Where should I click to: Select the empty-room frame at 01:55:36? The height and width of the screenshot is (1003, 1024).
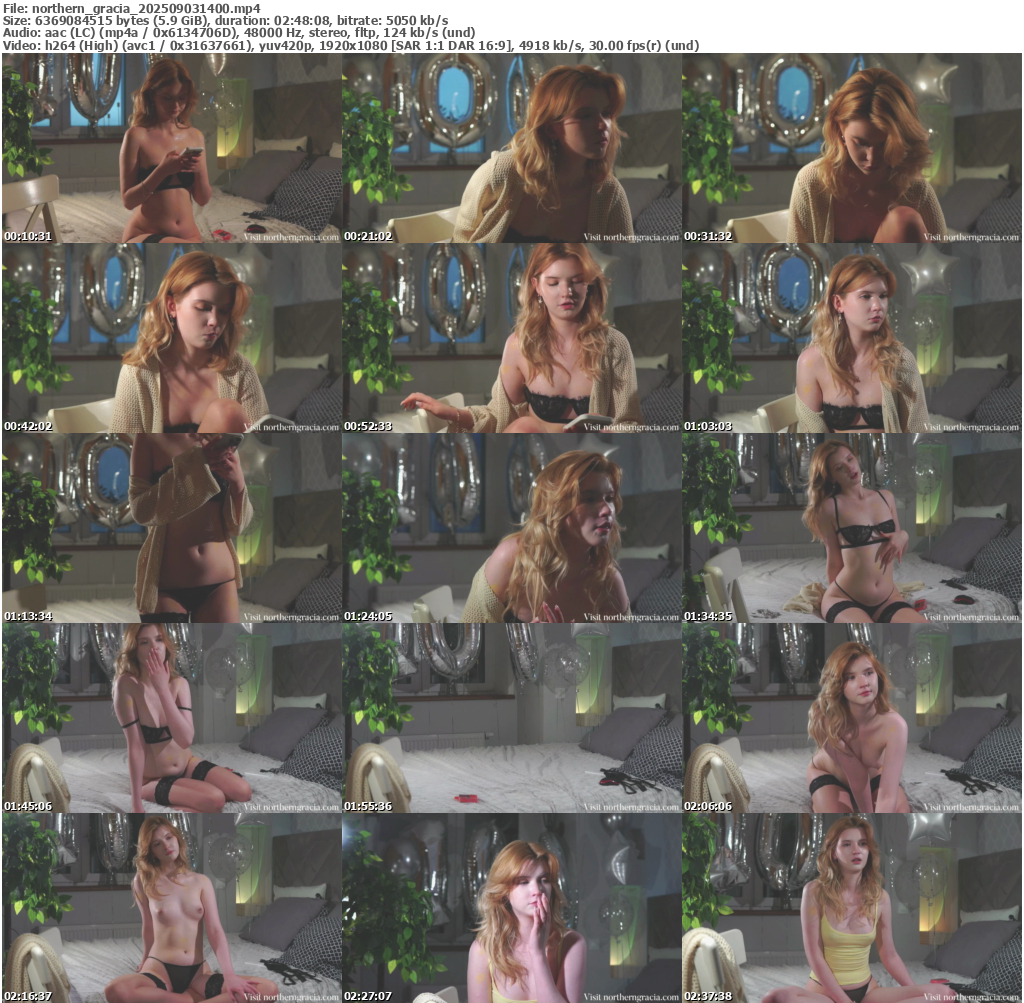pos(511,718)
